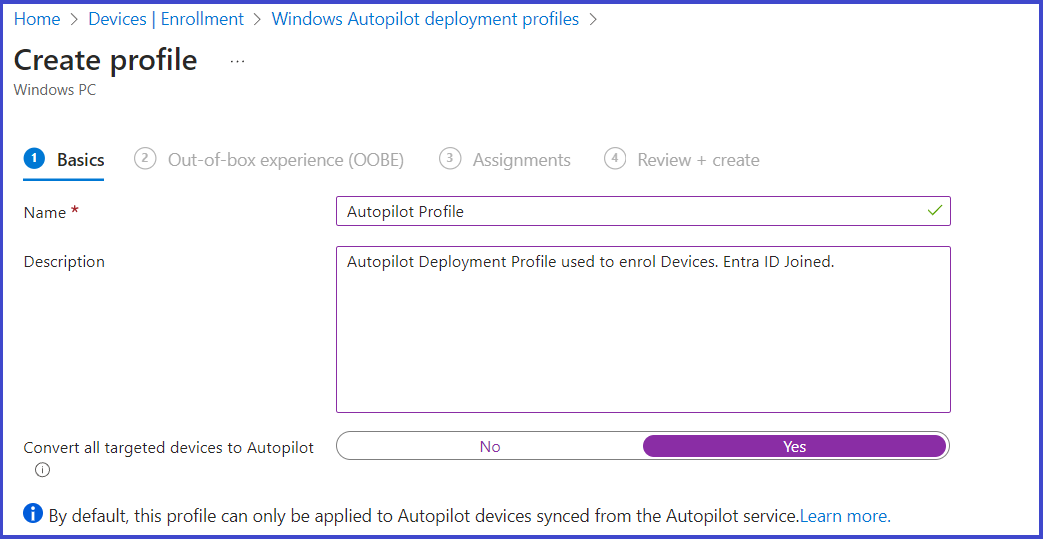The image size is (1043, 539).
Task: Click the step 3 circle for Assignments
Action: pyautogui.click(x=450, y=159)
